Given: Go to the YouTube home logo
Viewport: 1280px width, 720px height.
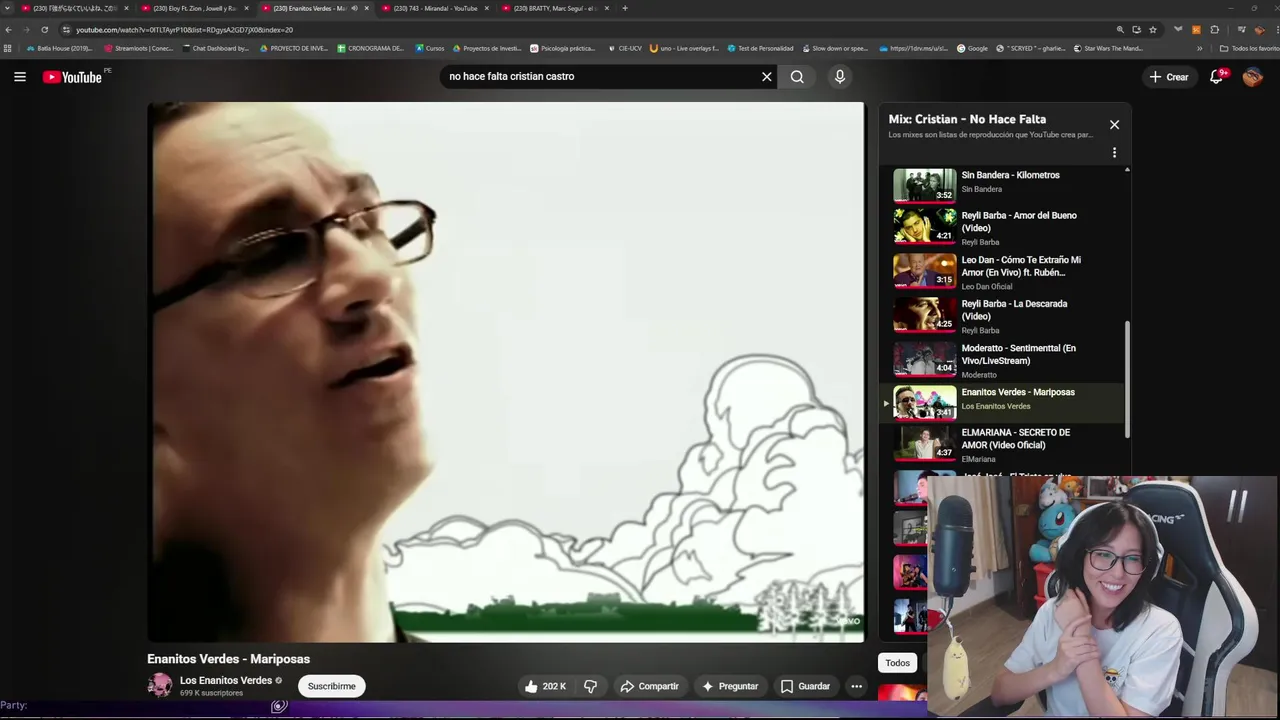Looking at the screenshot, I should click(x=72, y=77).
